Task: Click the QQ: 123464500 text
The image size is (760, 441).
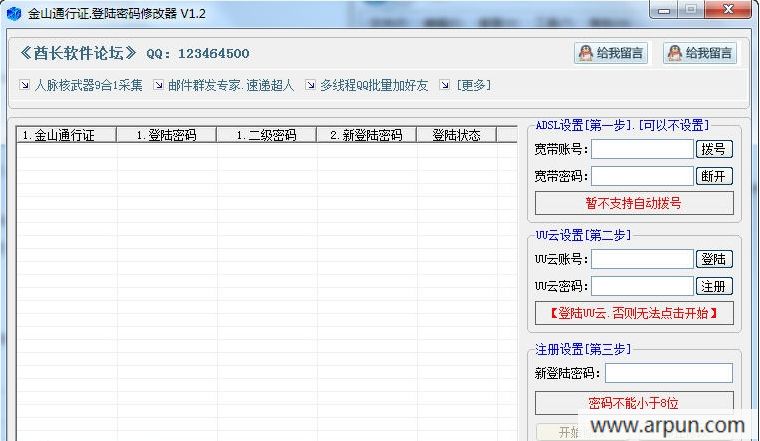Action: (198, 53)
